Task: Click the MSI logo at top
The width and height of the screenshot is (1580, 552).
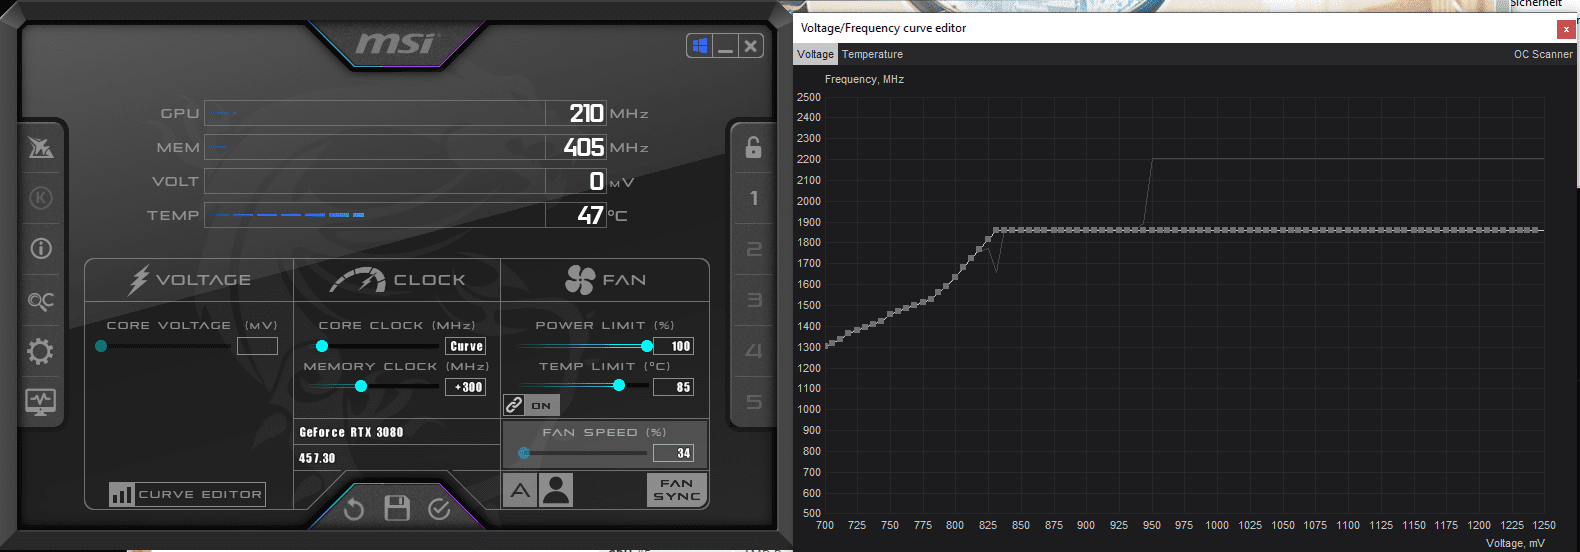Action: coord(397,43)
